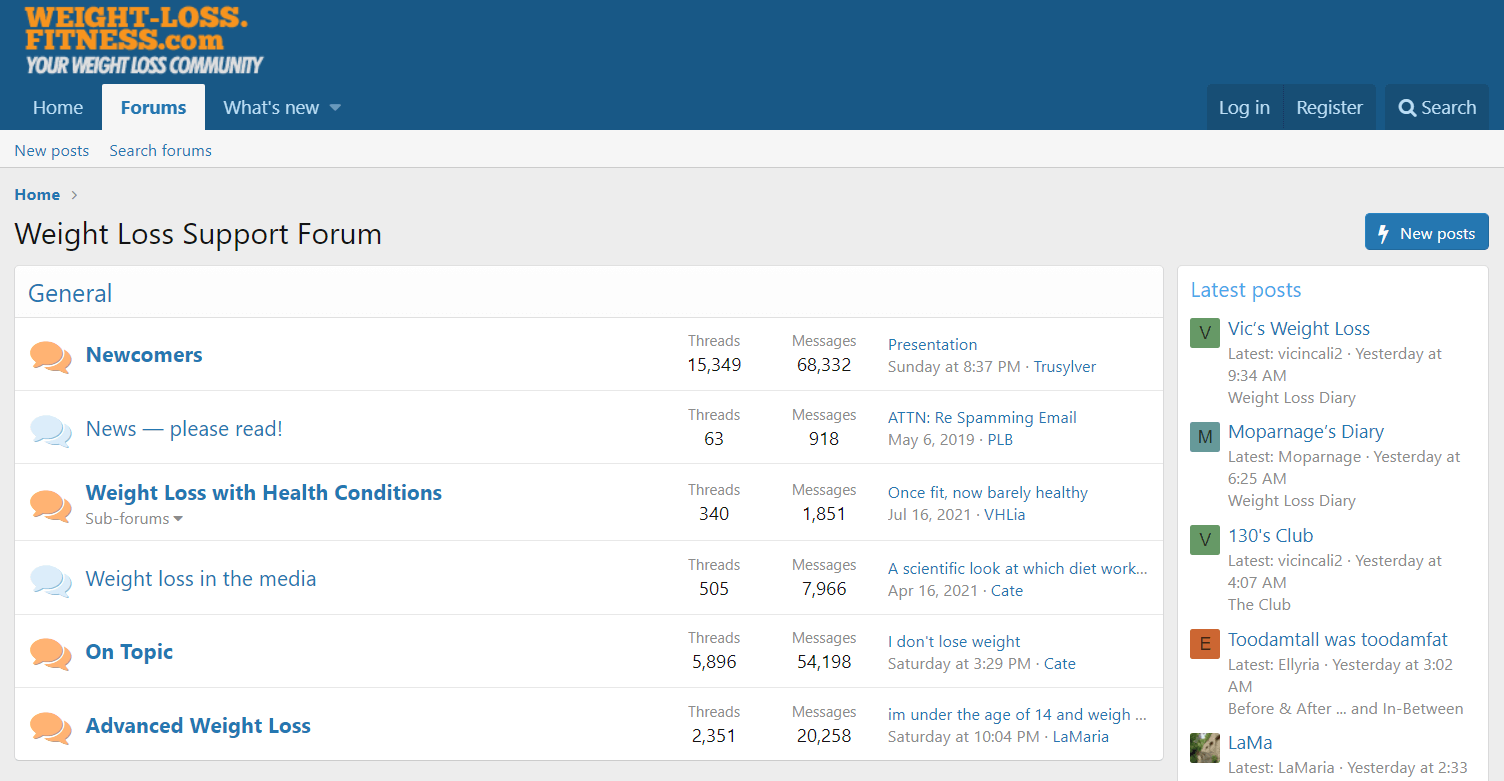Click the Weight-Loss.Fitness.com site logo
1504x781 pixels.
coord(143,40)
